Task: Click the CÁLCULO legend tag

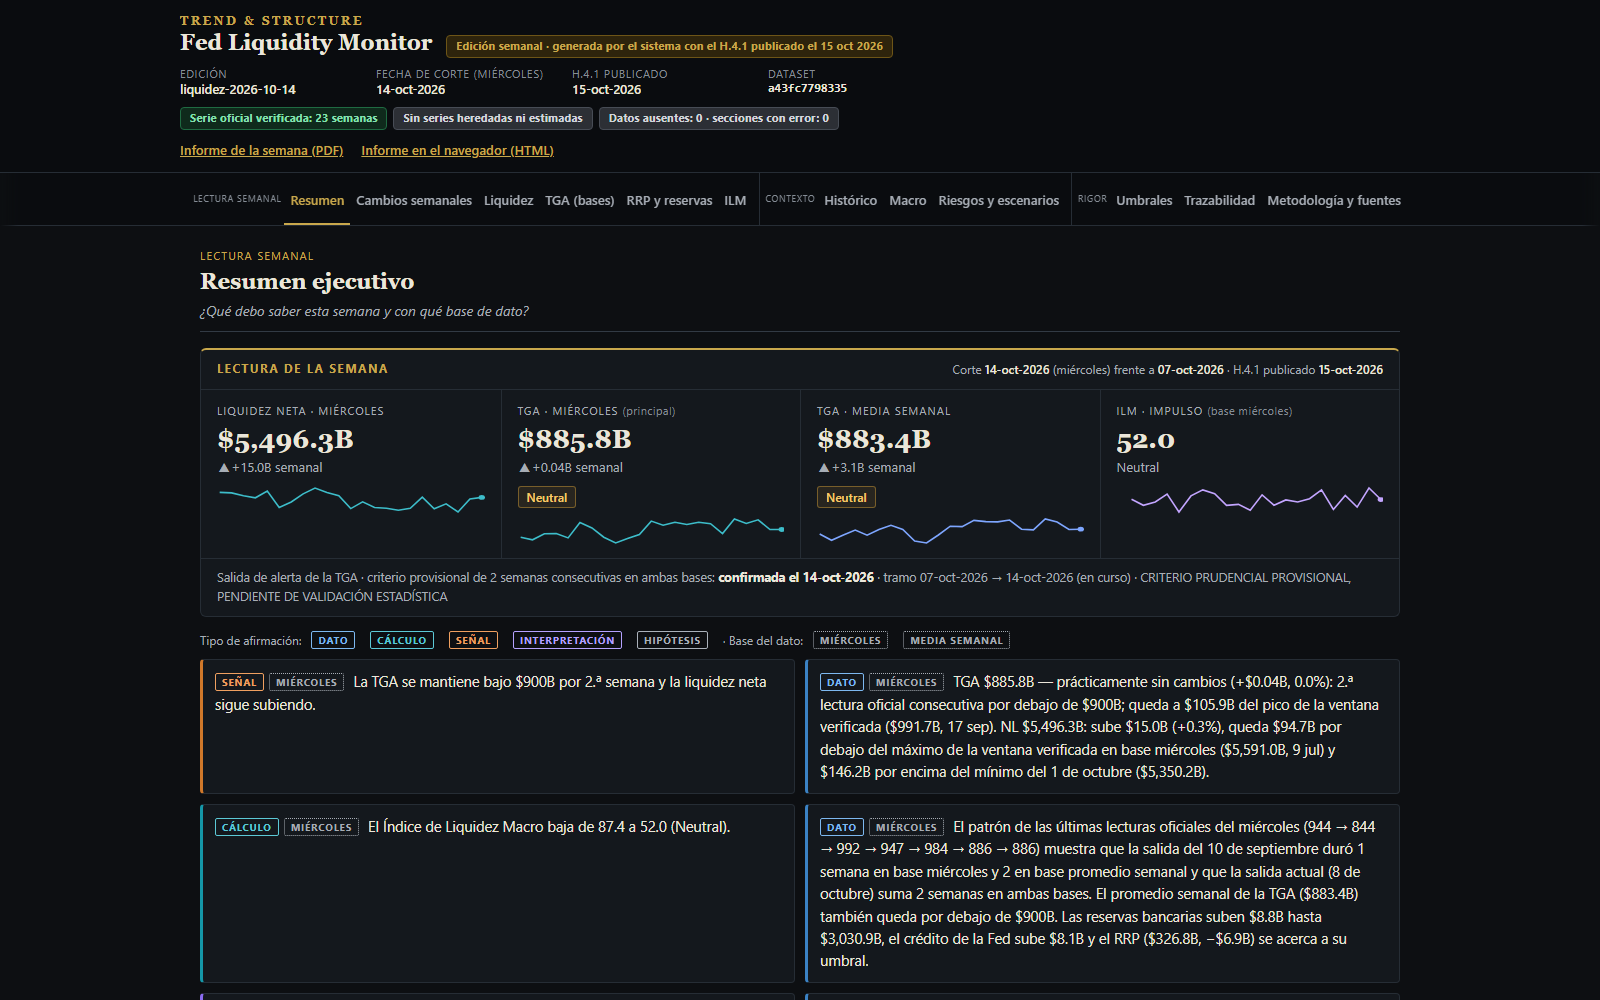Action: (x=401, y=640)
